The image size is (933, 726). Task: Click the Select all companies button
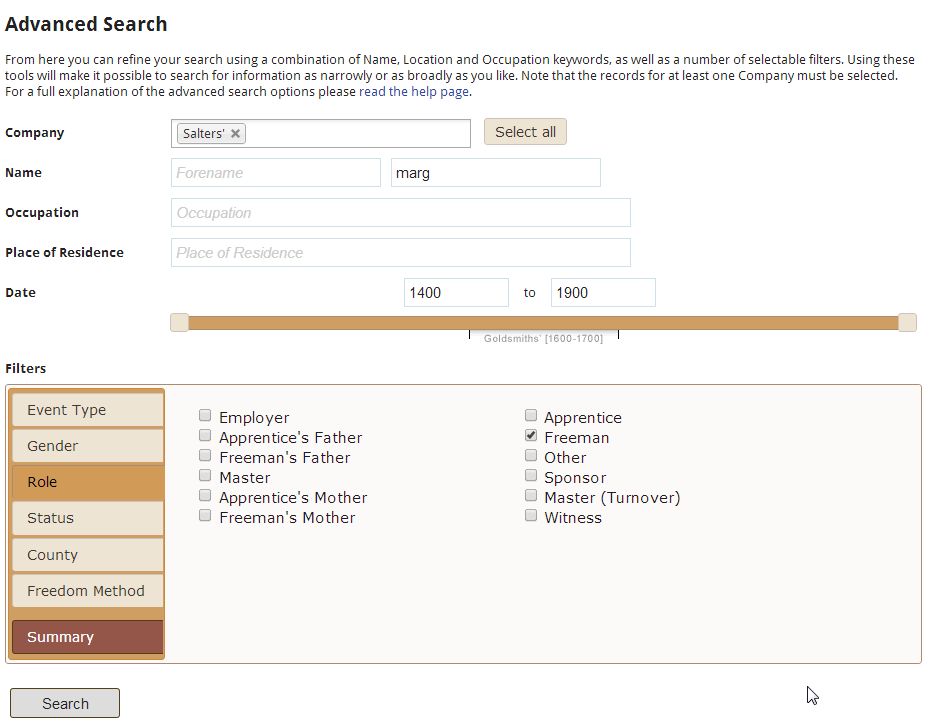pyautogui.click(x=525, y=132)
